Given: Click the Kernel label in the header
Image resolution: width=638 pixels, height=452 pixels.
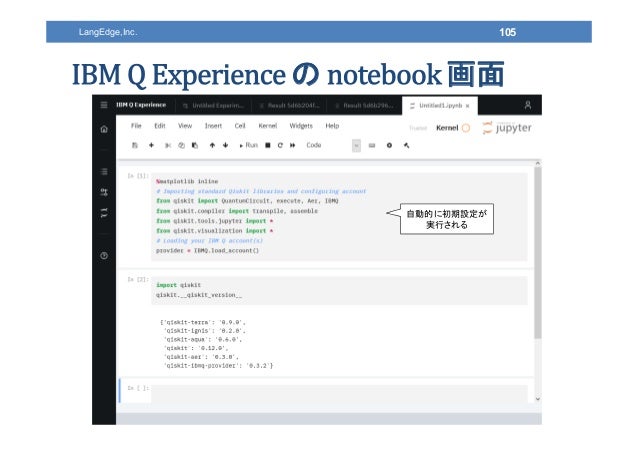Looking at the screenshot, I should (447, 128).
